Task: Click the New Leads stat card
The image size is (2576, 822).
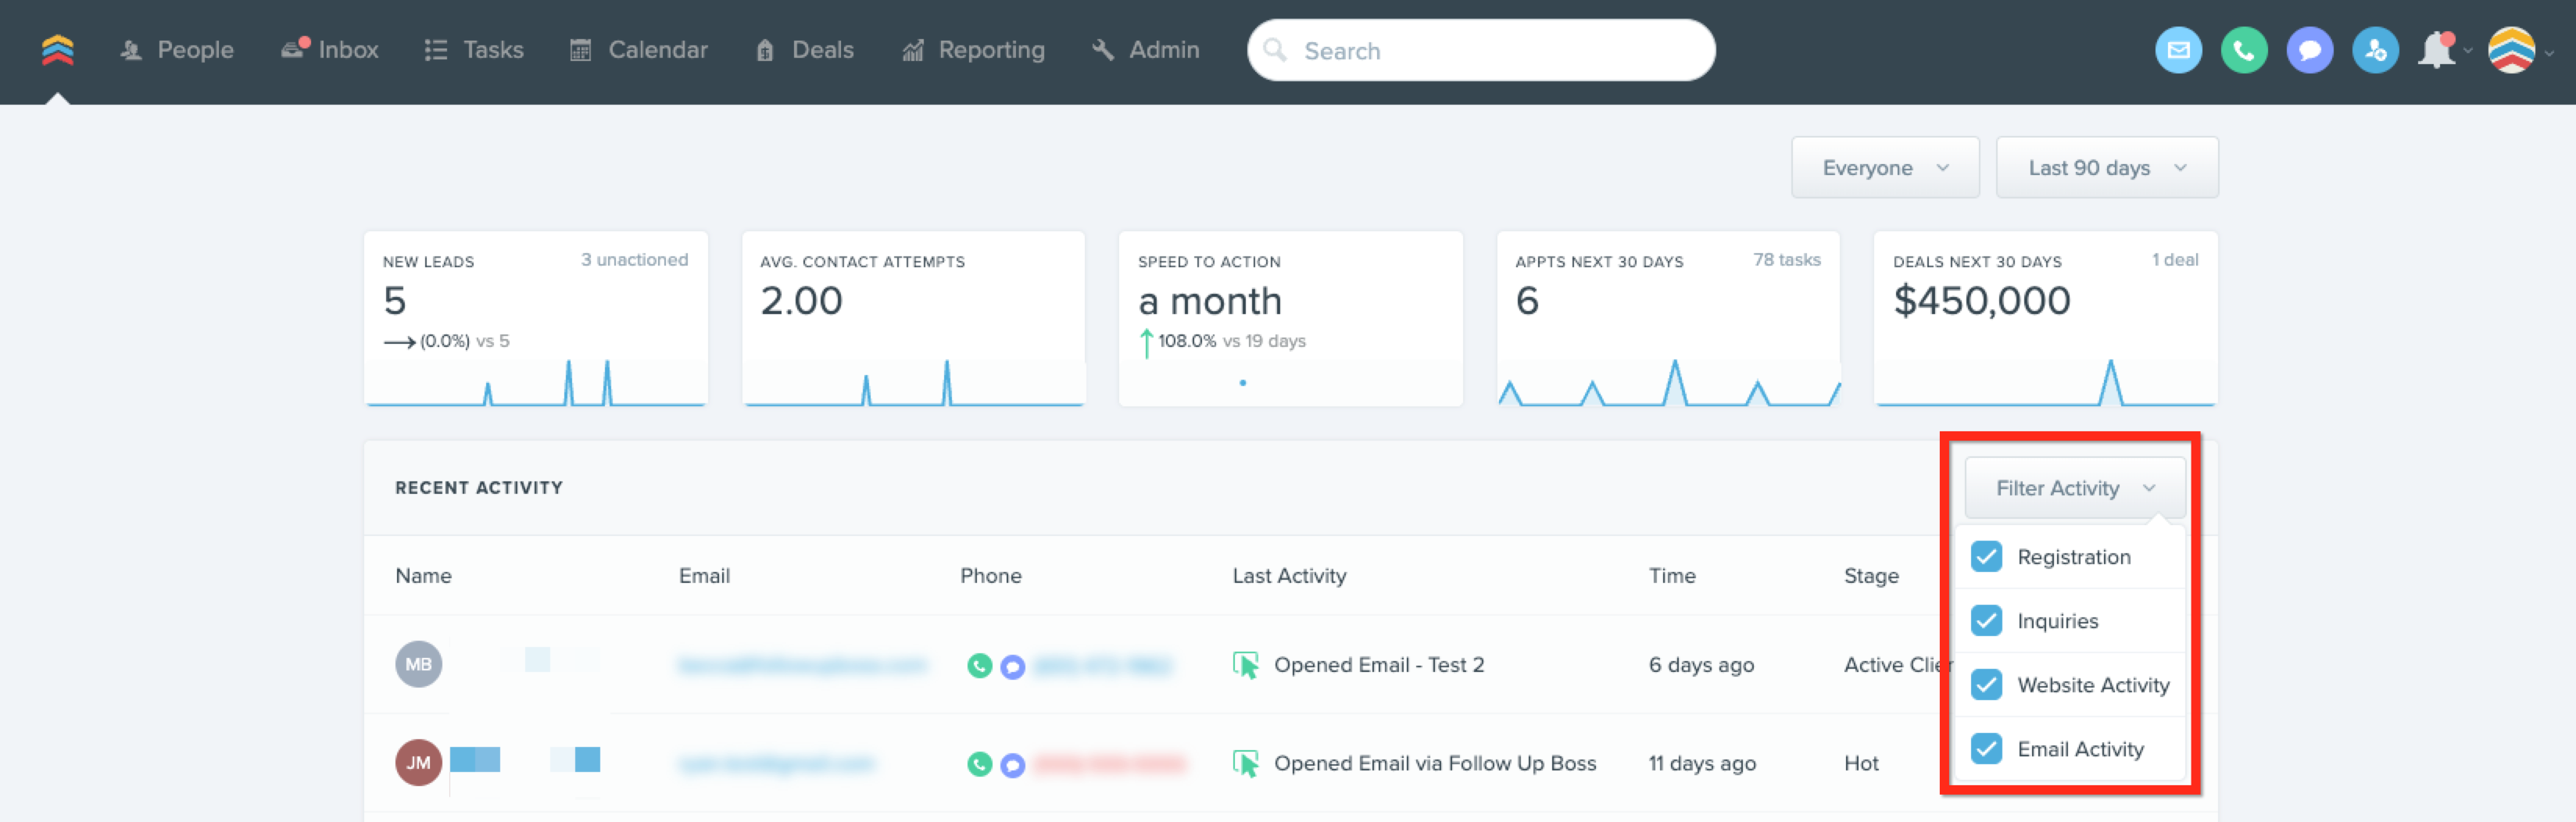Action: pos(536,319)
